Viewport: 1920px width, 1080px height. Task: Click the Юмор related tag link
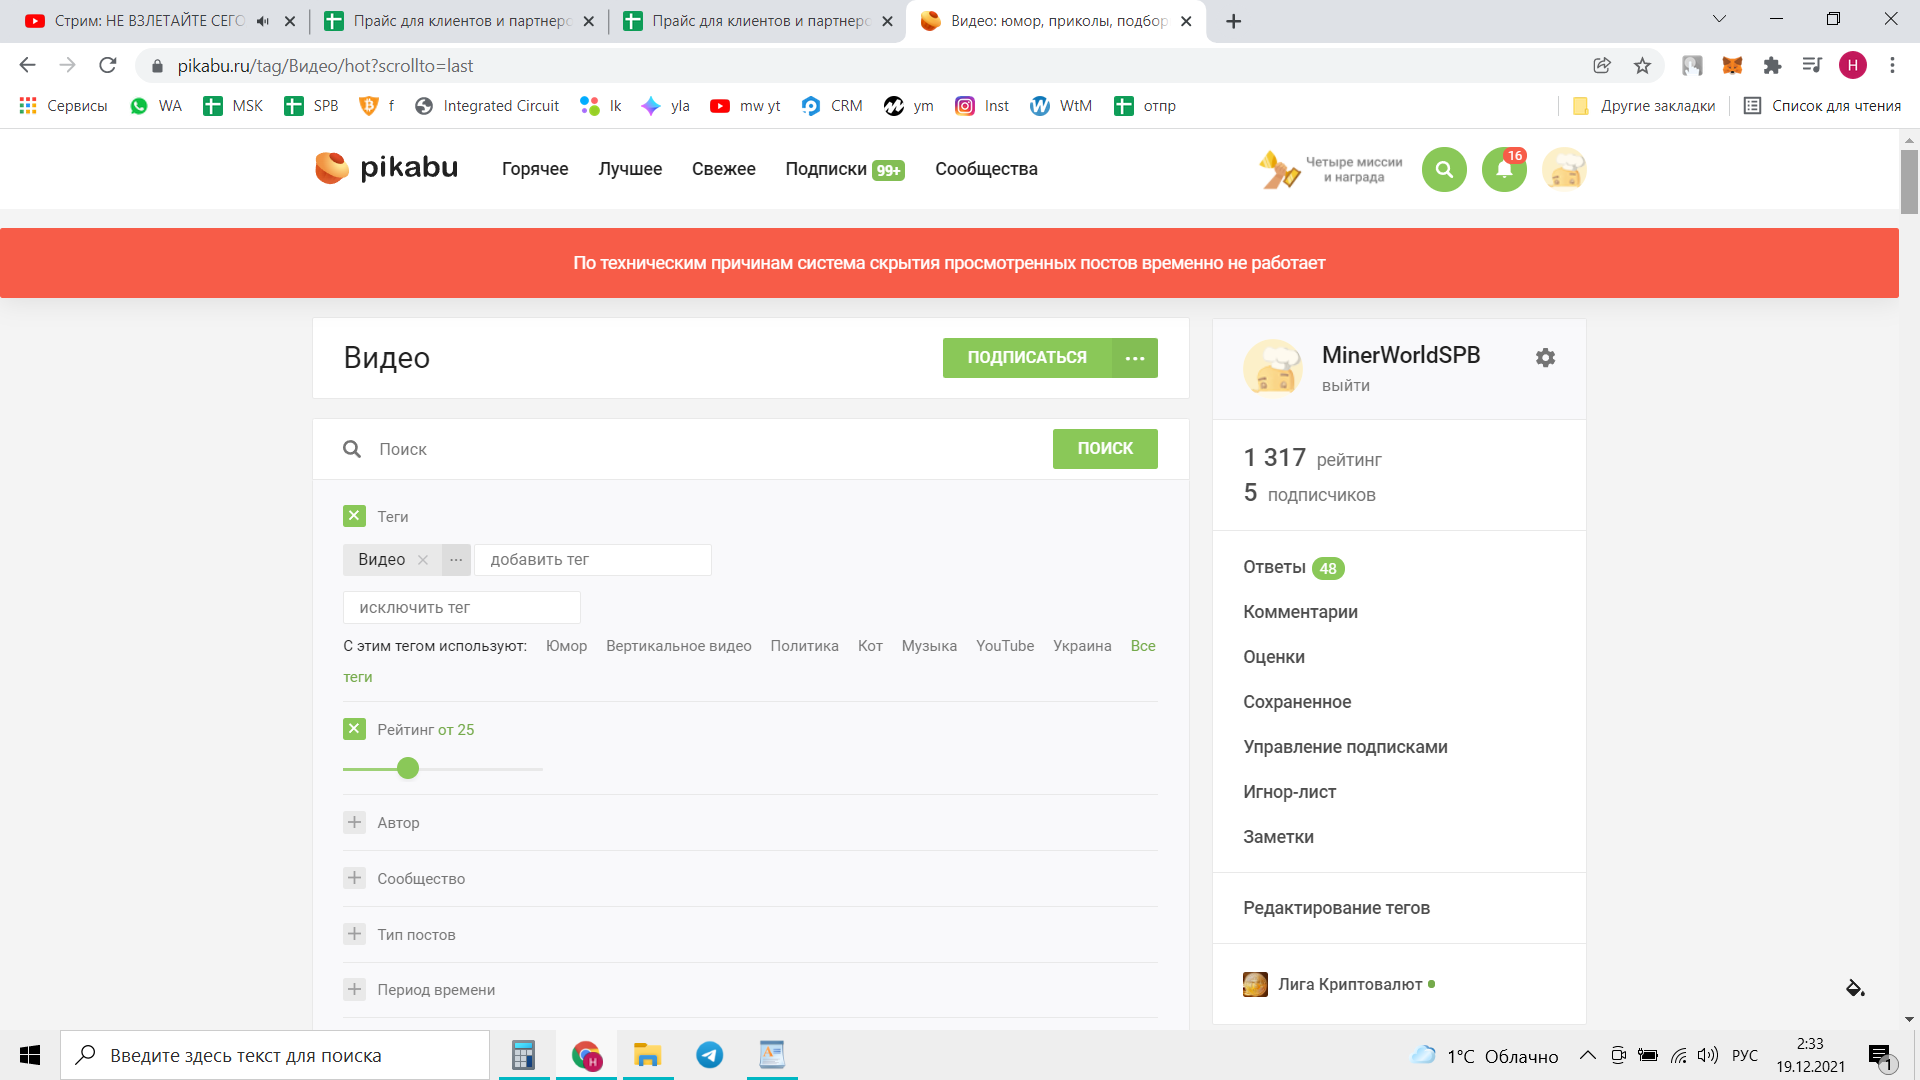point(566,646)
